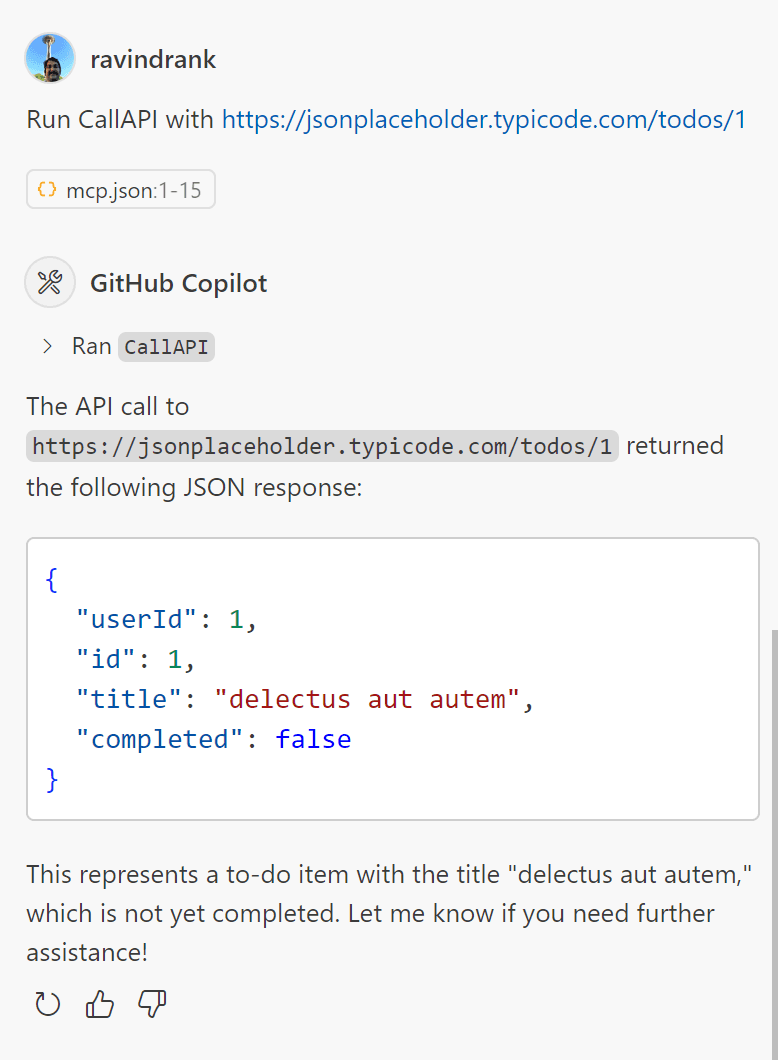Click the chat panel vertical scrollbar
Image resolution: width=778 pixels, height=1060 pixels.
point(775,845)
